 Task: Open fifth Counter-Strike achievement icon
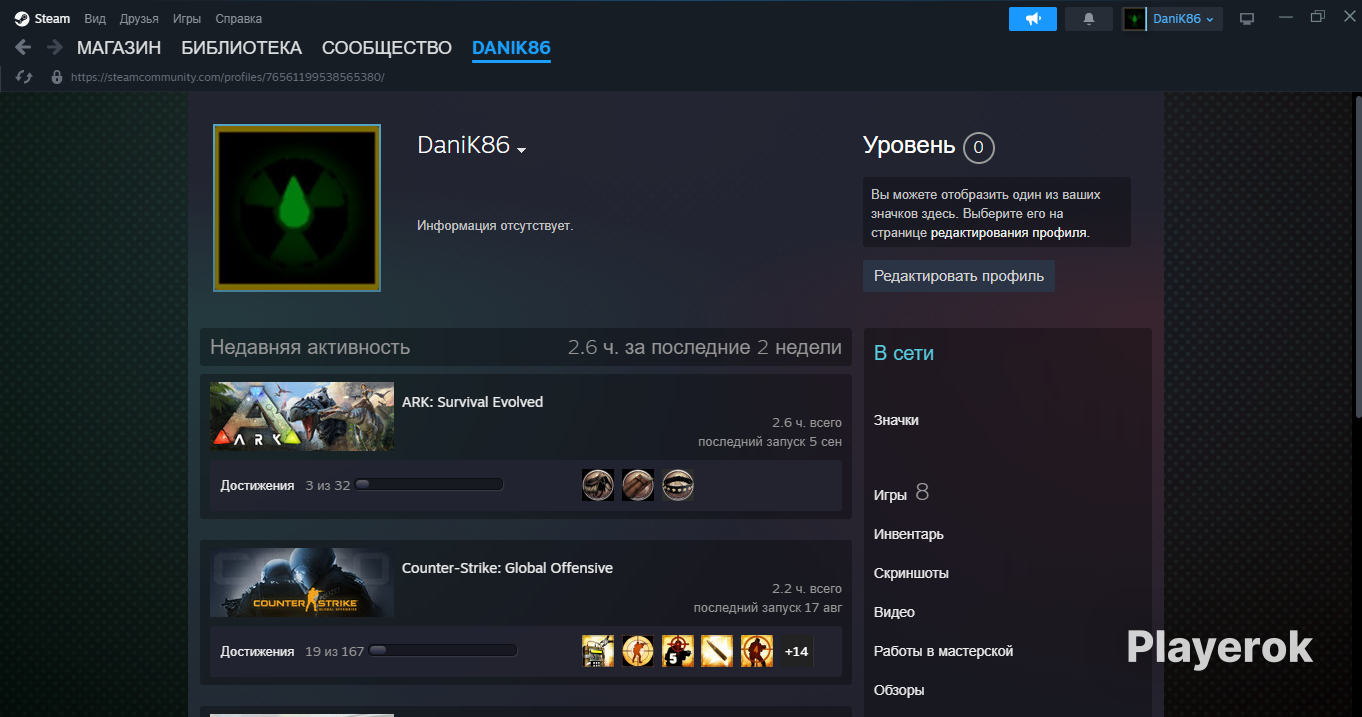[757, 651]
